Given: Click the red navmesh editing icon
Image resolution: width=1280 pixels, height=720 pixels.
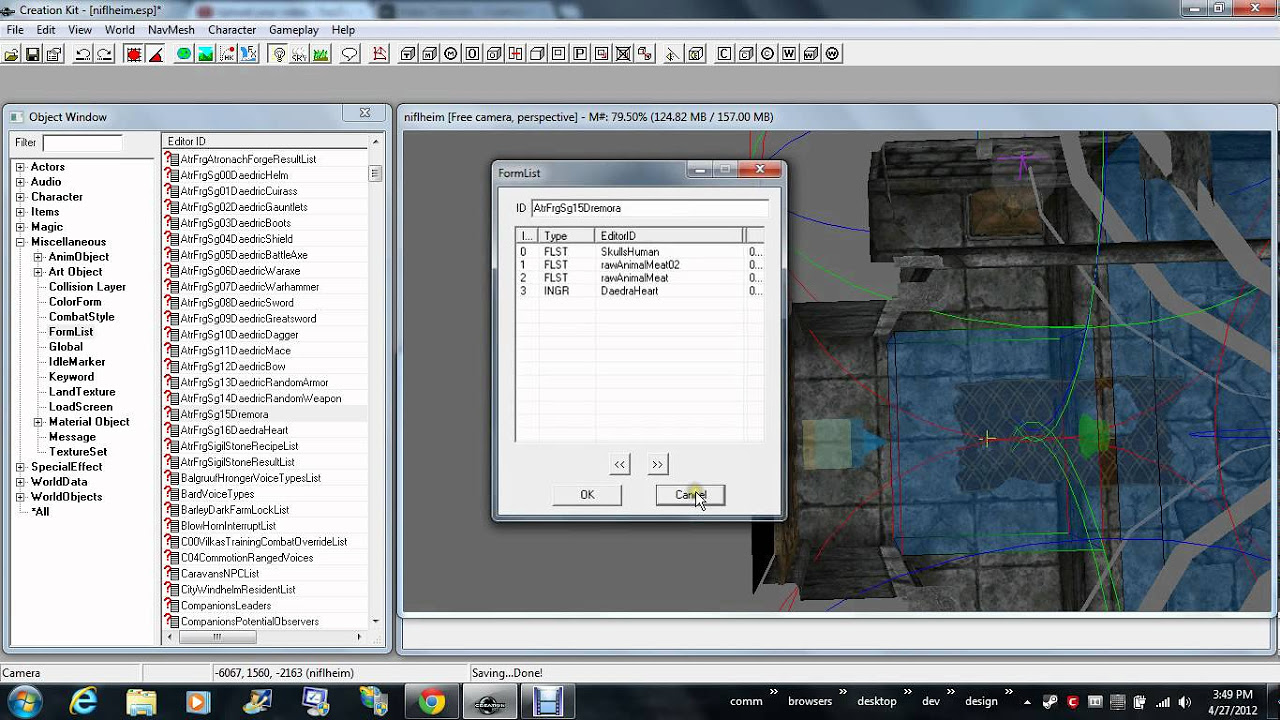Looking at the screenshot, I should 379,54.
